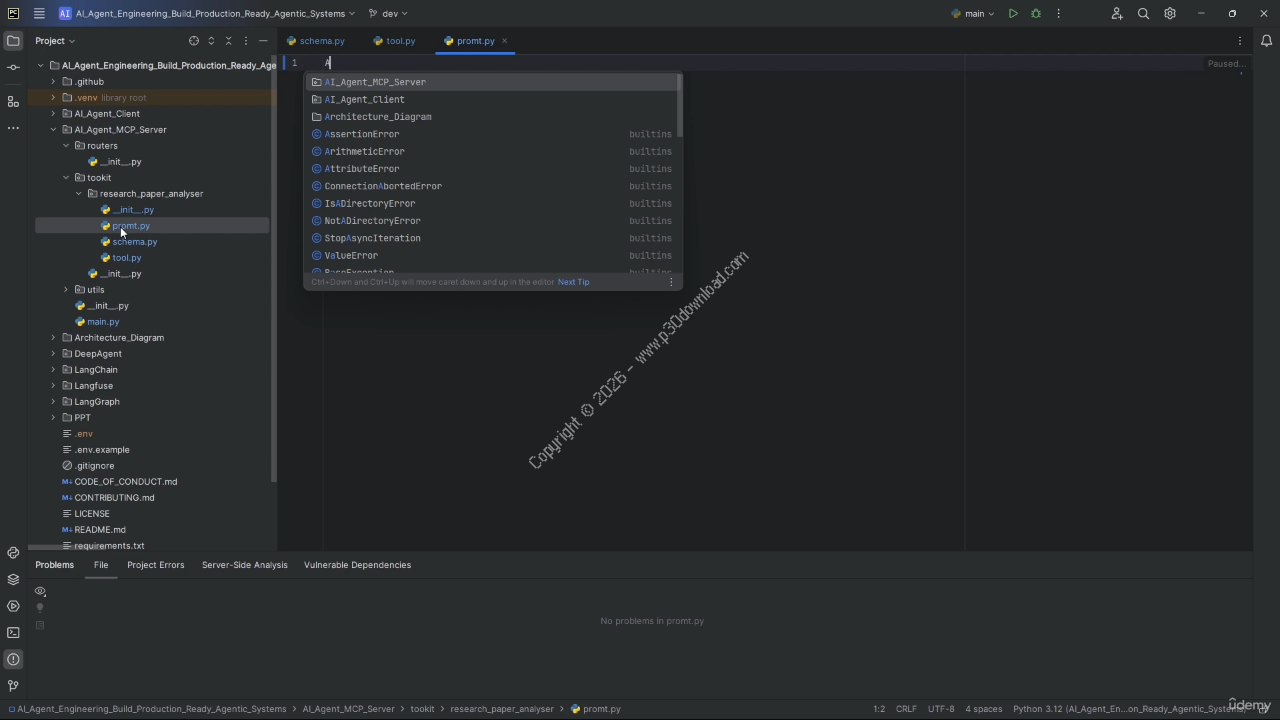Click the Run button in the toolbar
This screenshot has height=720, width=1280.
1013,14
